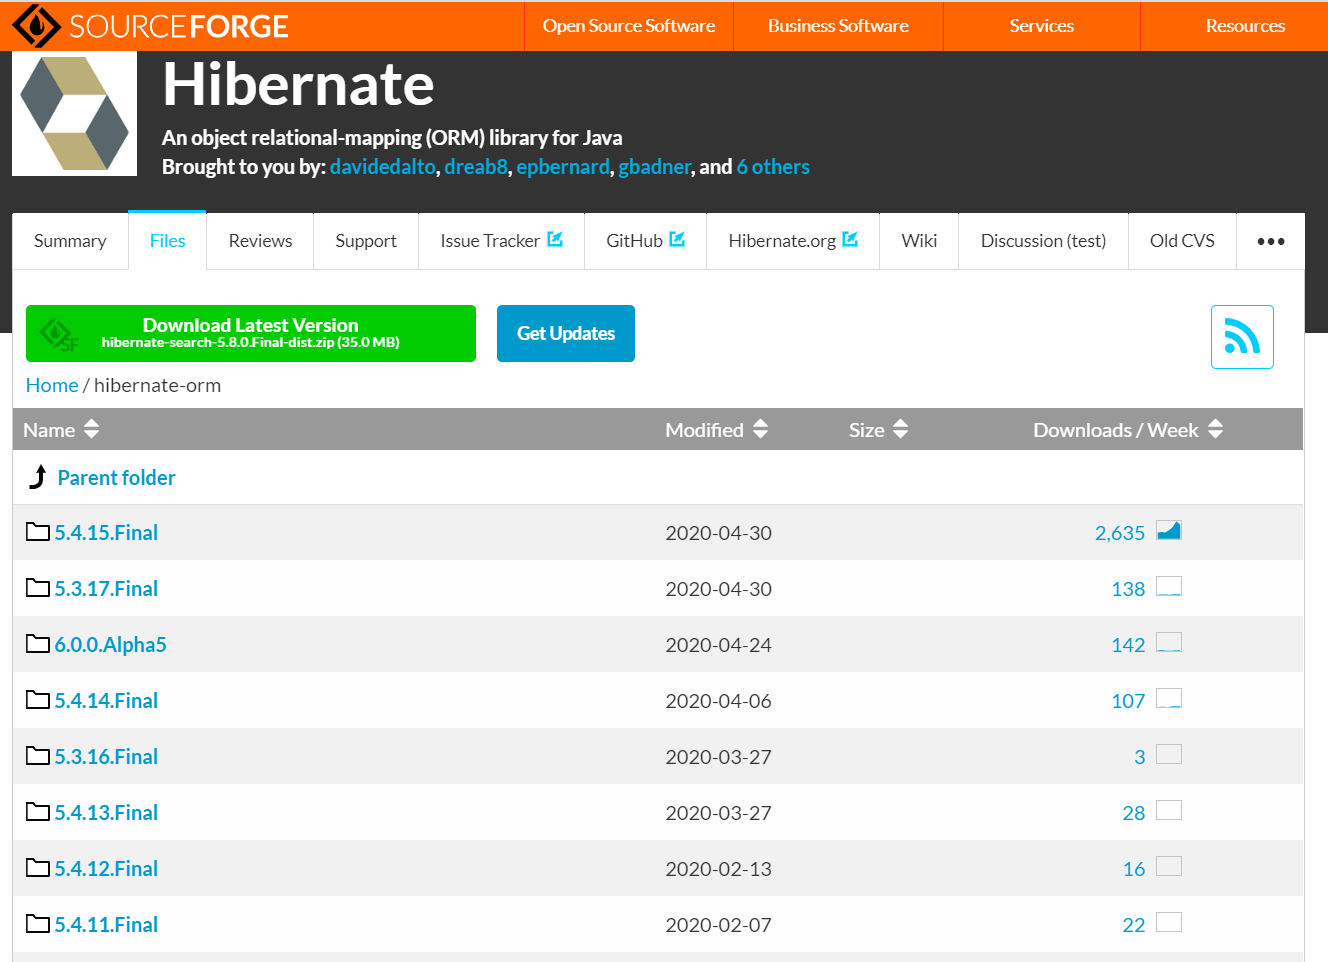Click the 138 weekly downloads count
The width and height of the screenshot is (1328, 962).
click(x=1128, y=589)
